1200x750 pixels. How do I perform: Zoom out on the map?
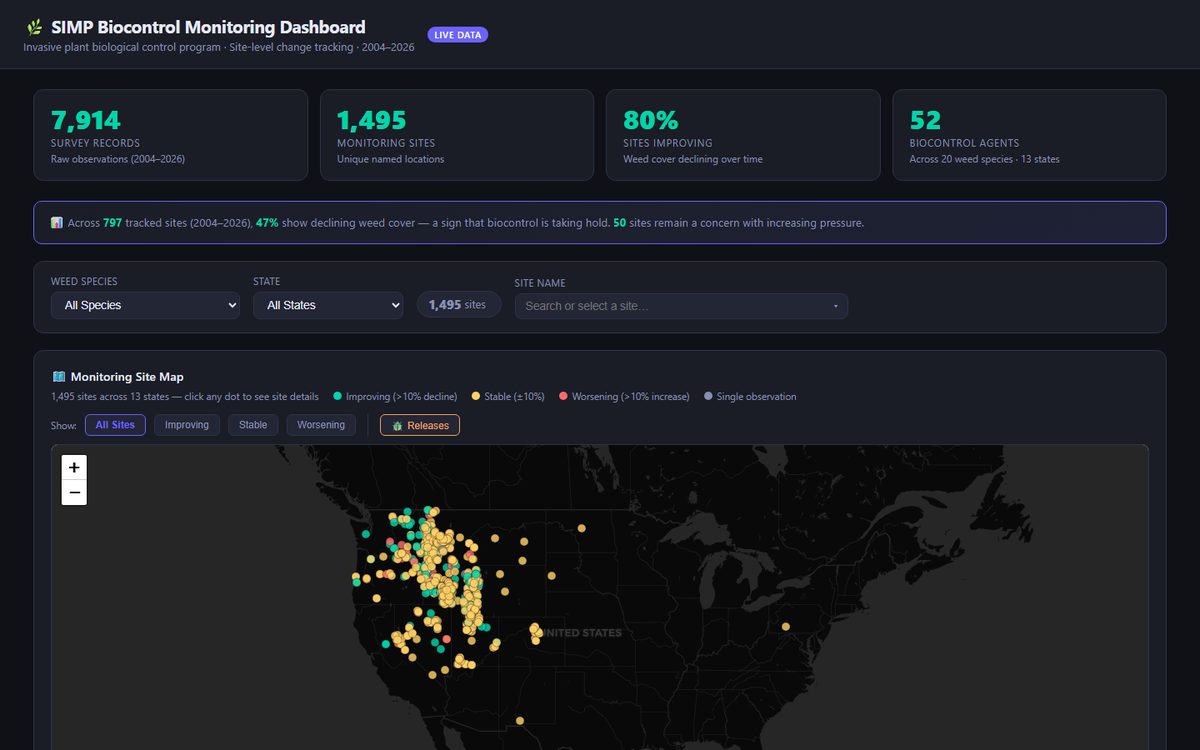click(74, 493)
